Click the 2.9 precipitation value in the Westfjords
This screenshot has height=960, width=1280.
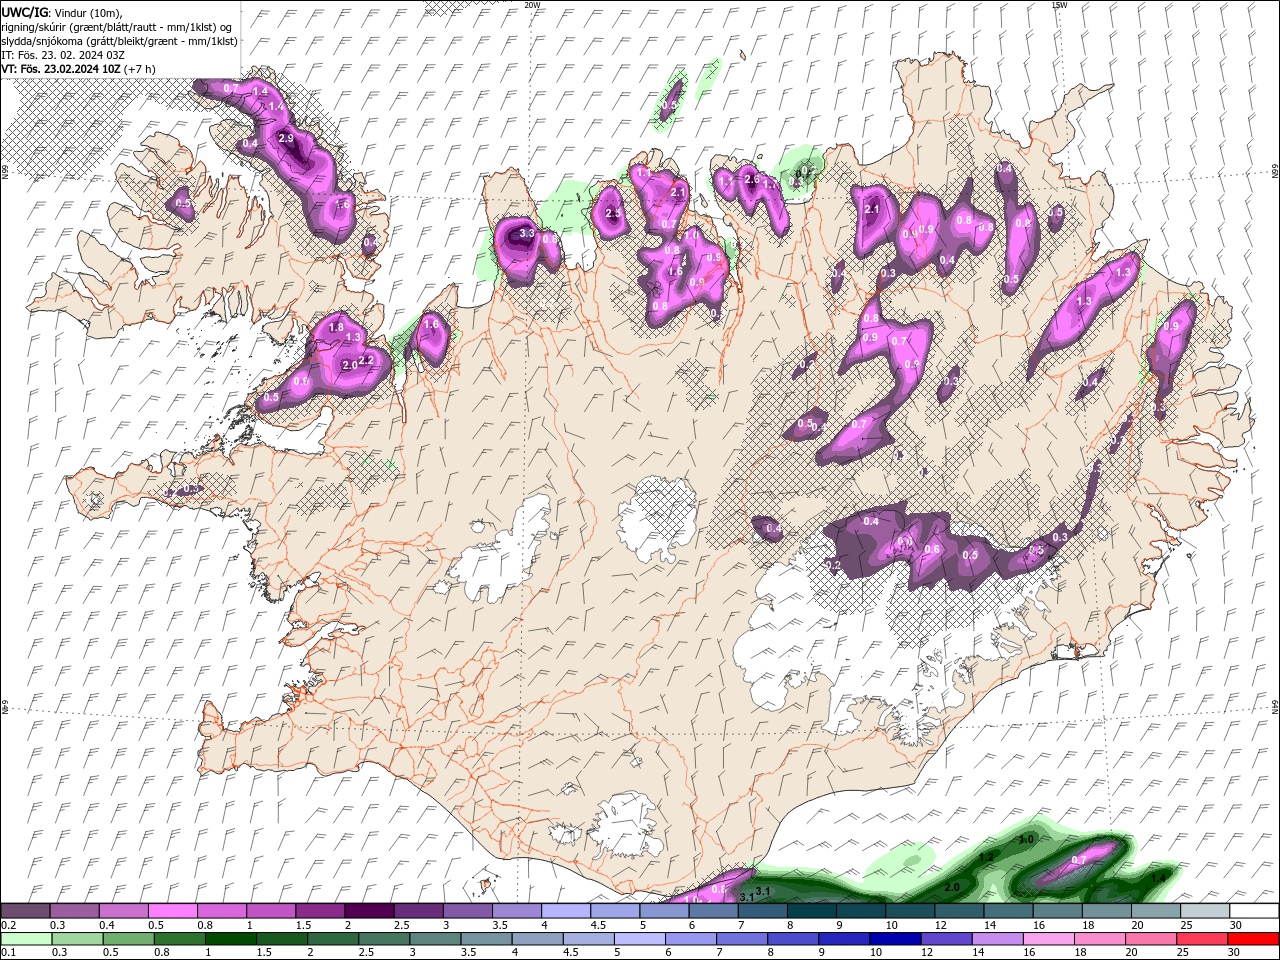[286, 138]
